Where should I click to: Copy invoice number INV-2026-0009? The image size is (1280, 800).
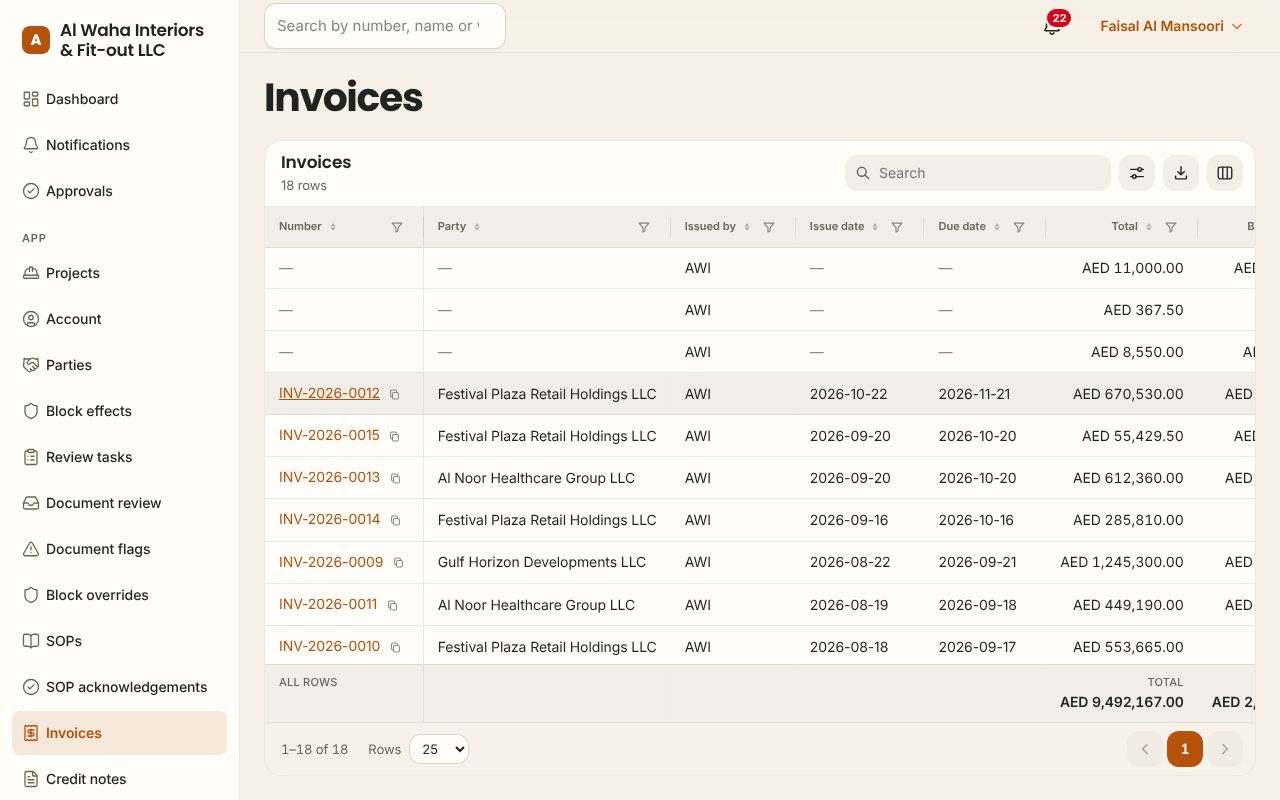pos(398,563)
